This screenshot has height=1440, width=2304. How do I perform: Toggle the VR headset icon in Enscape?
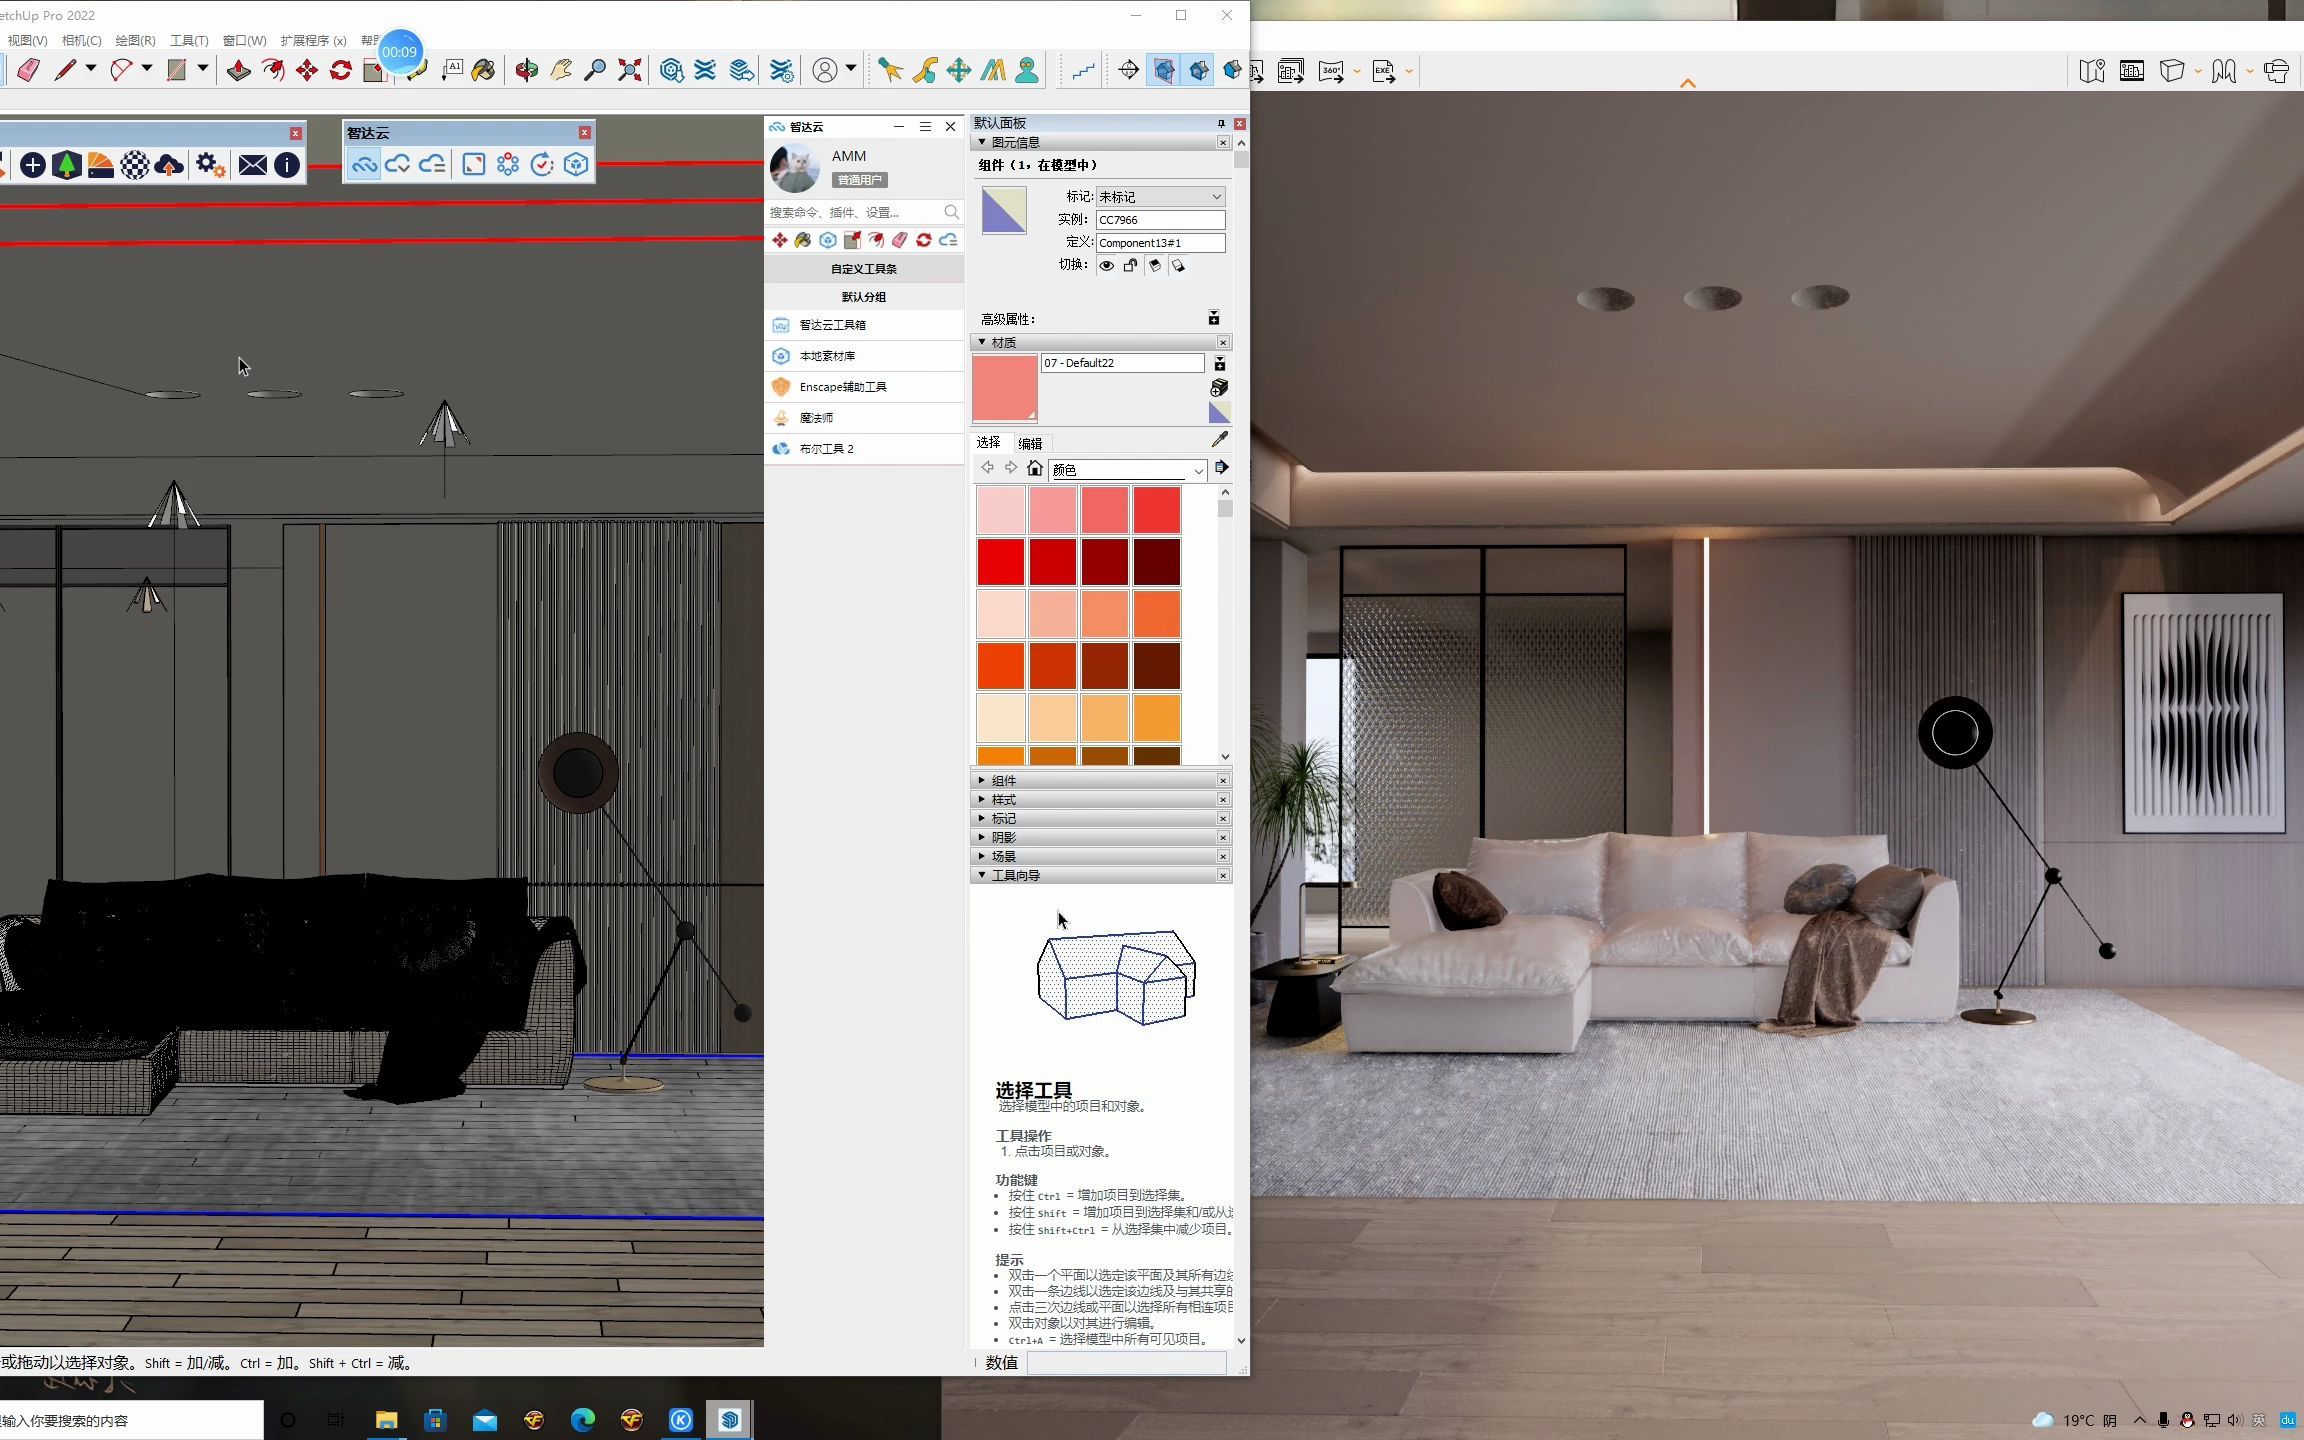coord(2277,71)
